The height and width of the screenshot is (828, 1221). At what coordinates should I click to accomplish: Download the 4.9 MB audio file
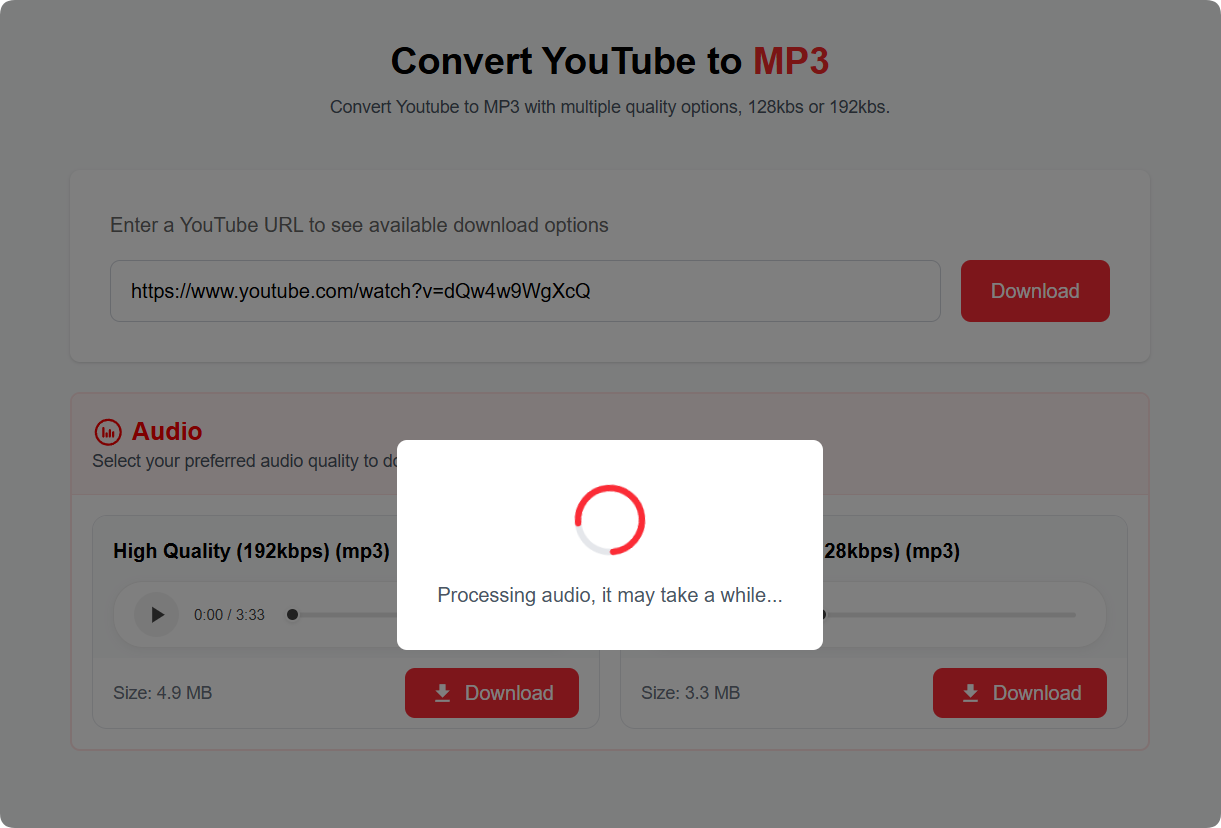coord(492,693)
